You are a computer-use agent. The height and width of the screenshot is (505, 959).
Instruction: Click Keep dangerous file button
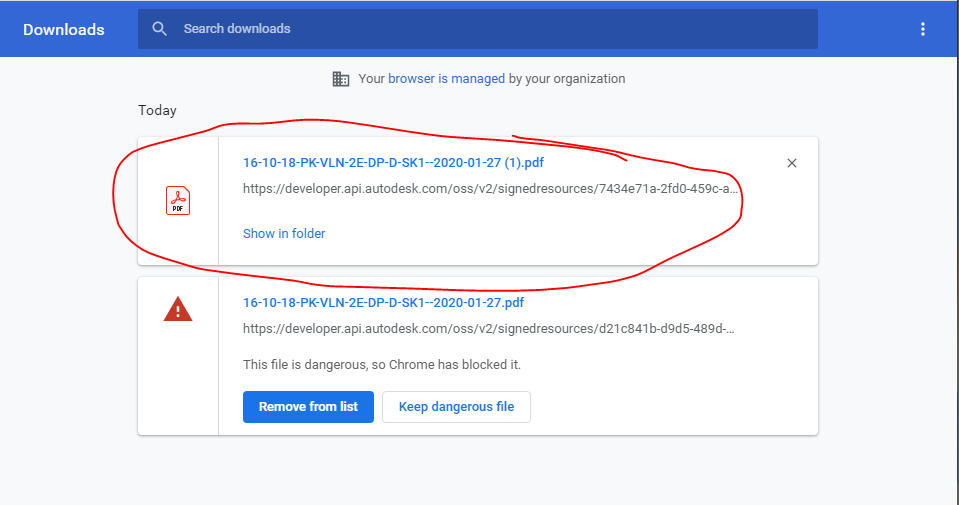point(456,407)
